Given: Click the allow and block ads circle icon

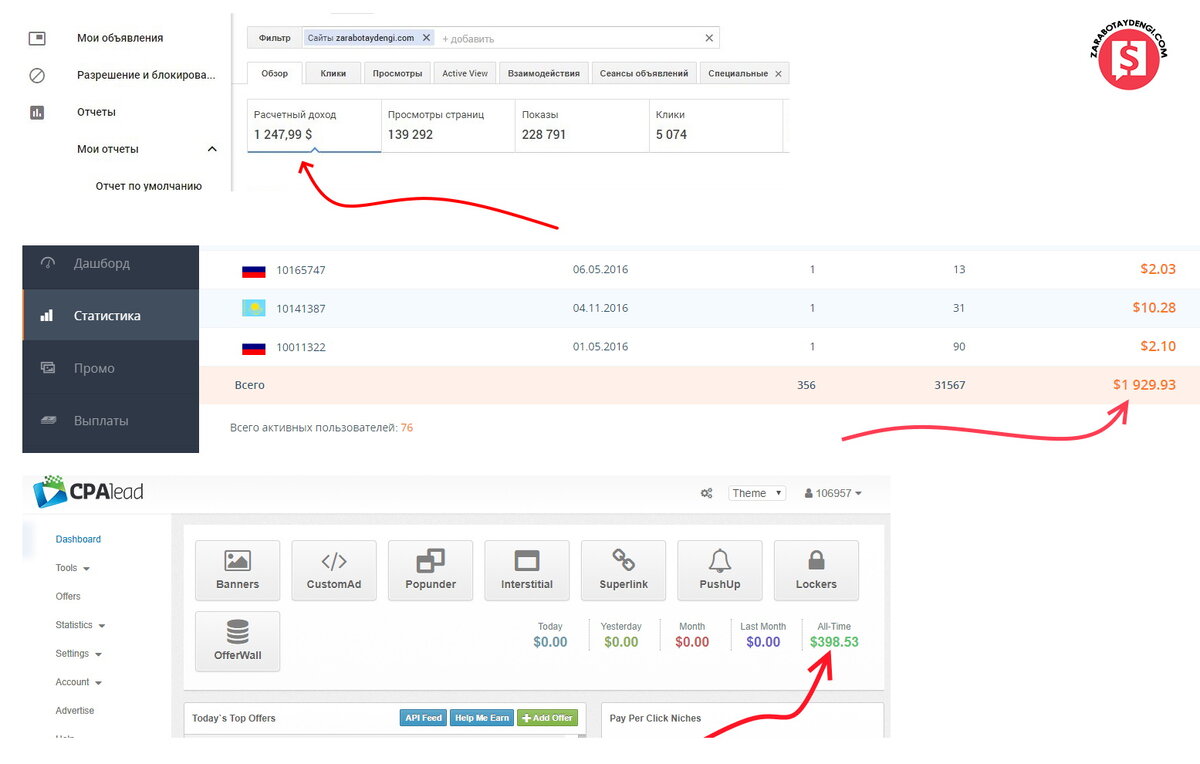Looking at the screenshot, I should [x=37, y=75].
